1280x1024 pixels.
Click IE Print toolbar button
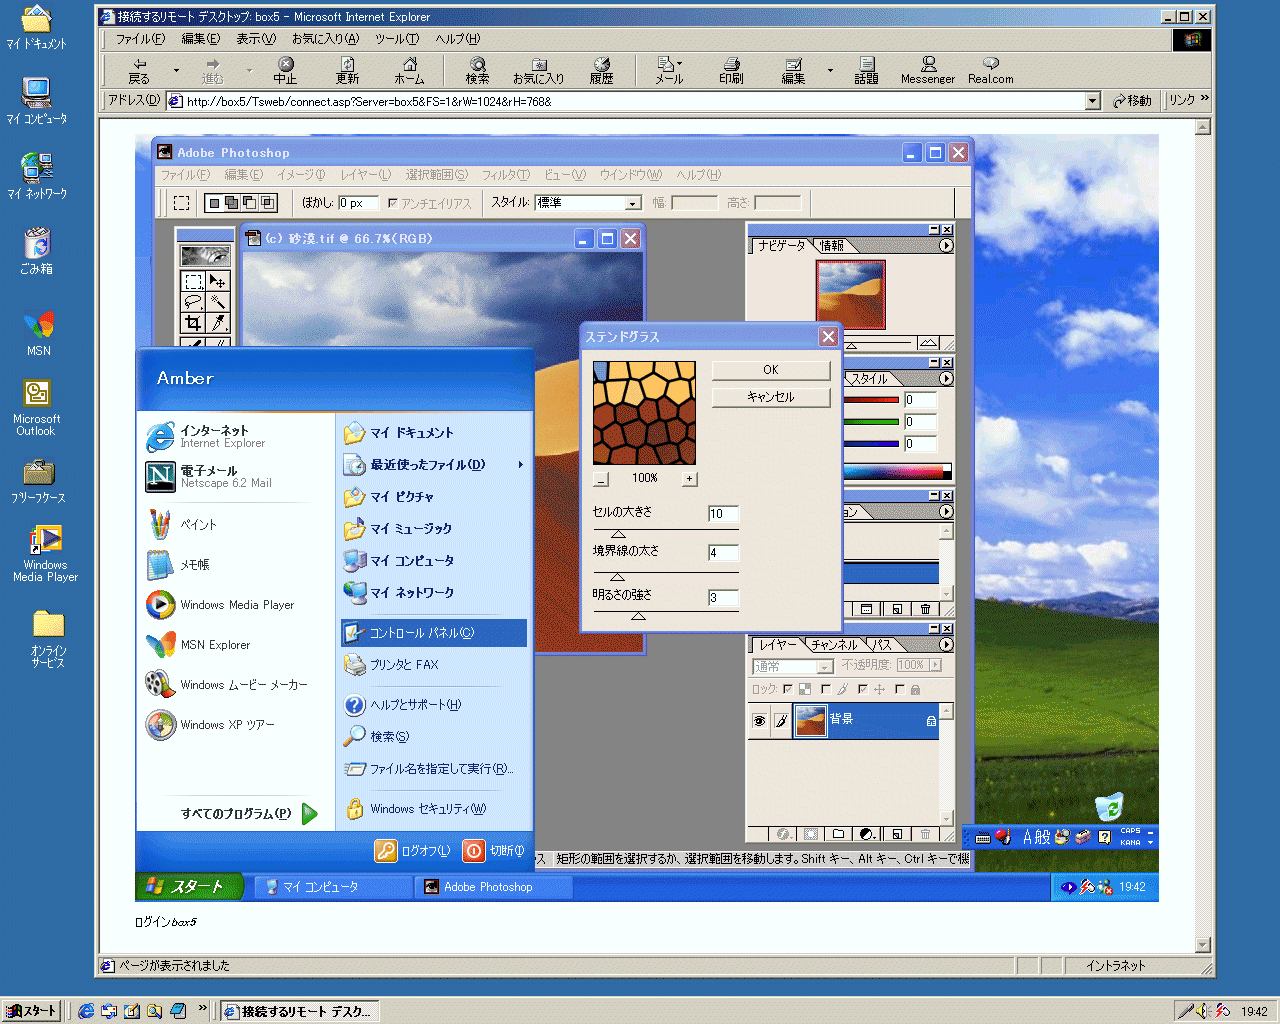point(731,70)
